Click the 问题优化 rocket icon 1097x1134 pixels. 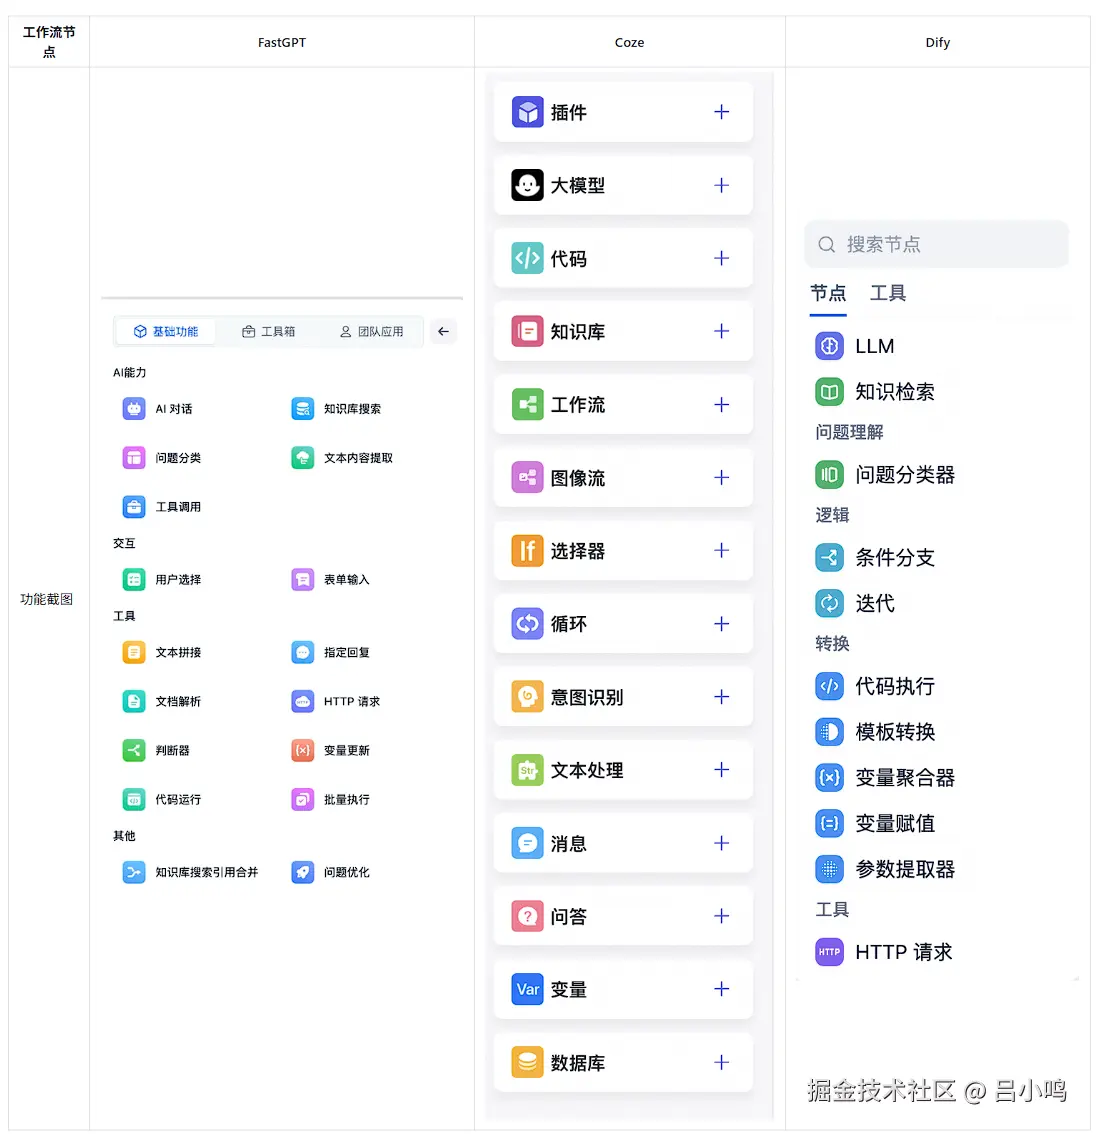click(302, 872)
